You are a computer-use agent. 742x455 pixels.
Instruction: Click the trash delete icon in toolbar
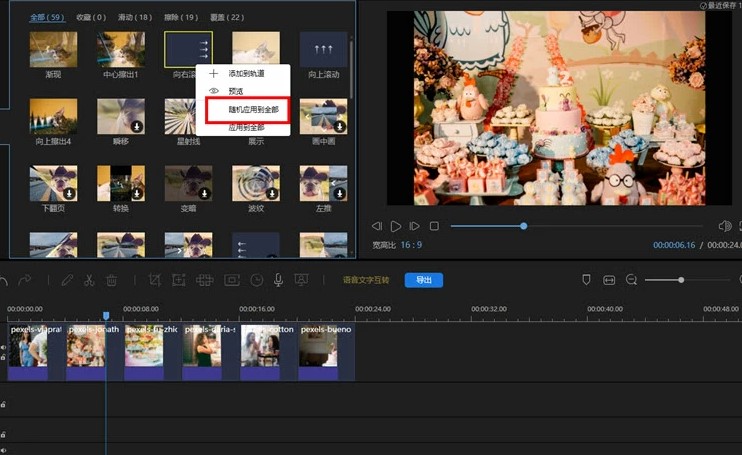click(112, 280)
